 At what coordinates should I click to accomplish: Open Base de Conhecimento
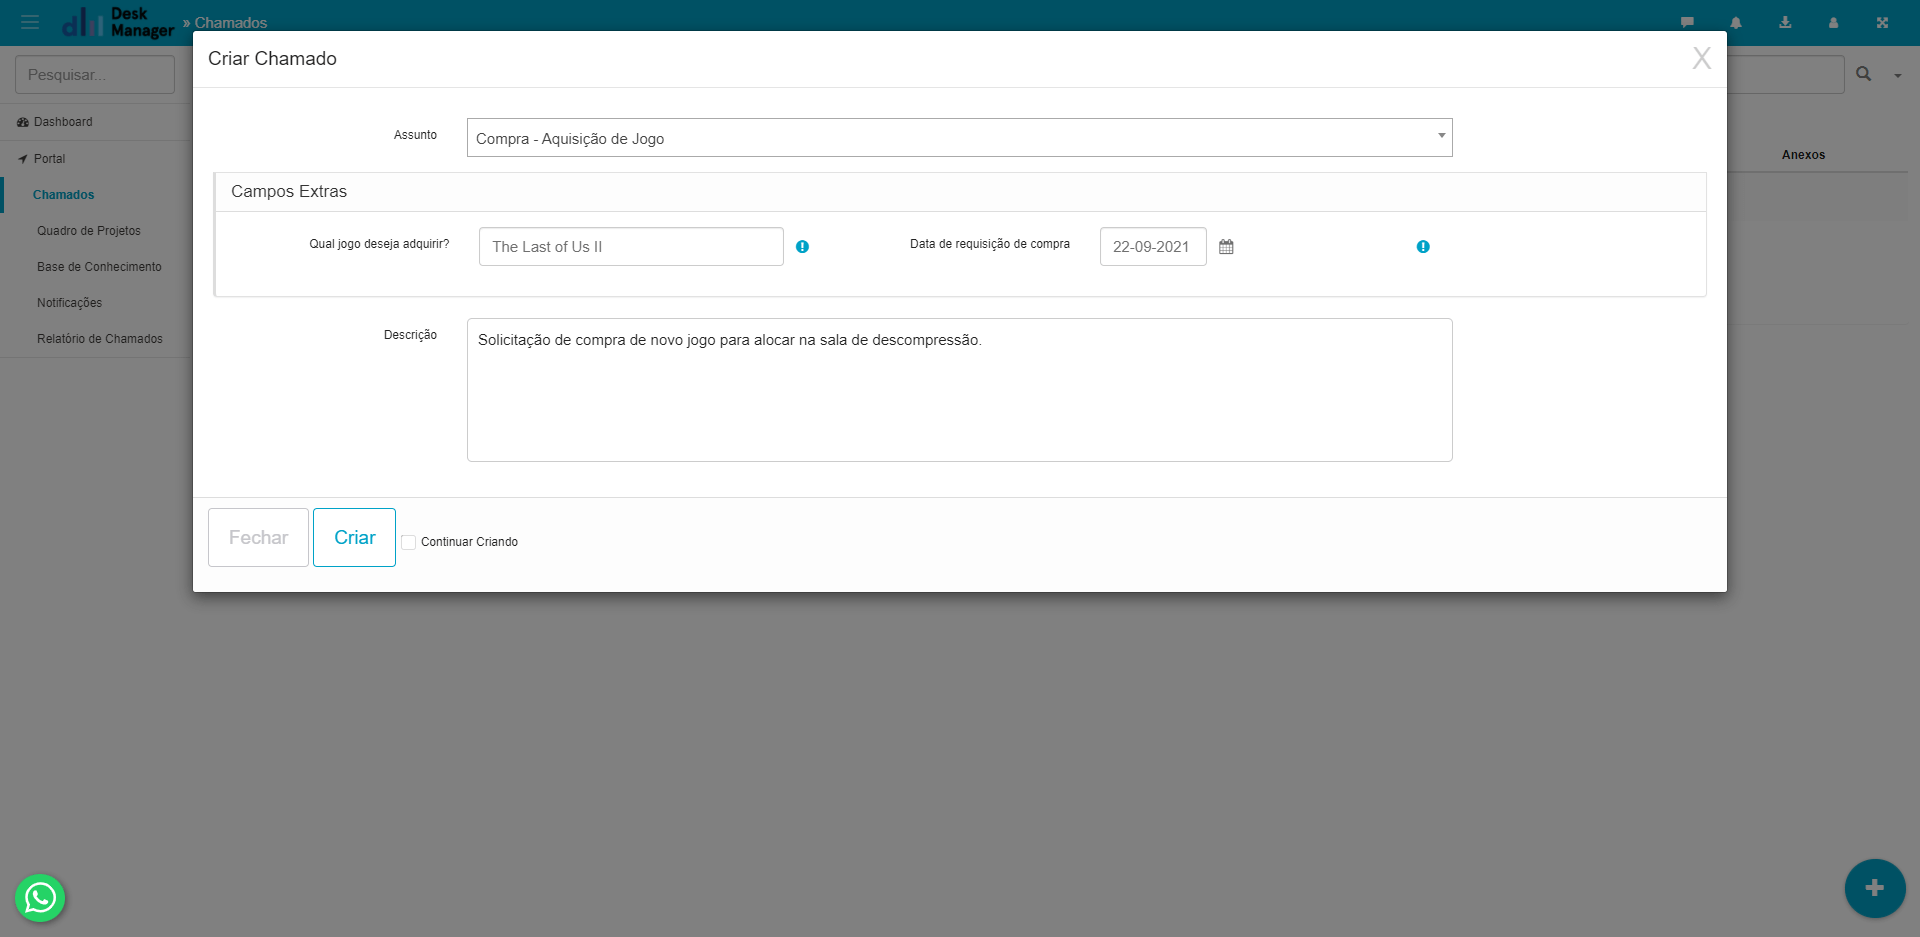coord(99,267)
